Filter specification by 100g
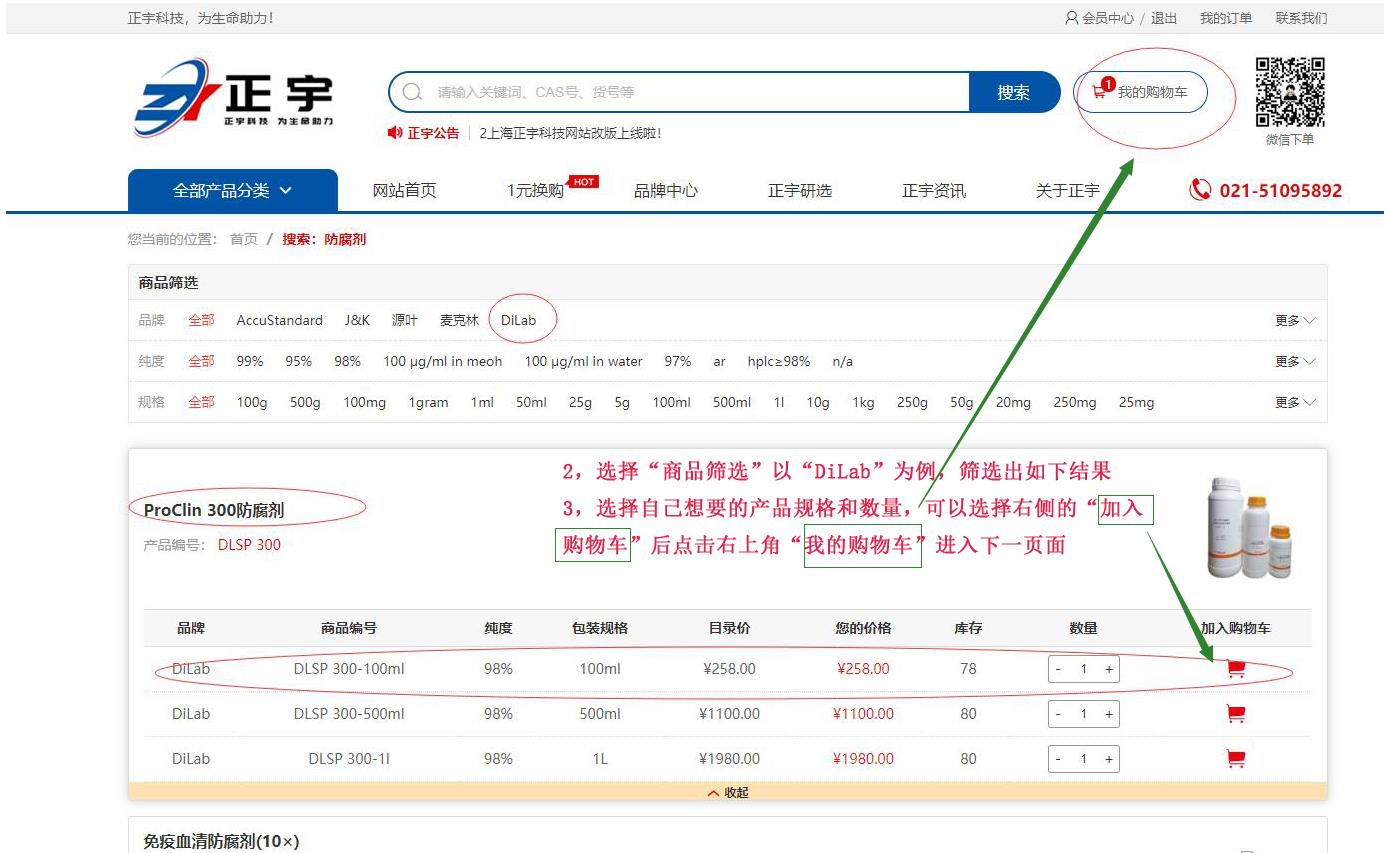 (252, 402)
